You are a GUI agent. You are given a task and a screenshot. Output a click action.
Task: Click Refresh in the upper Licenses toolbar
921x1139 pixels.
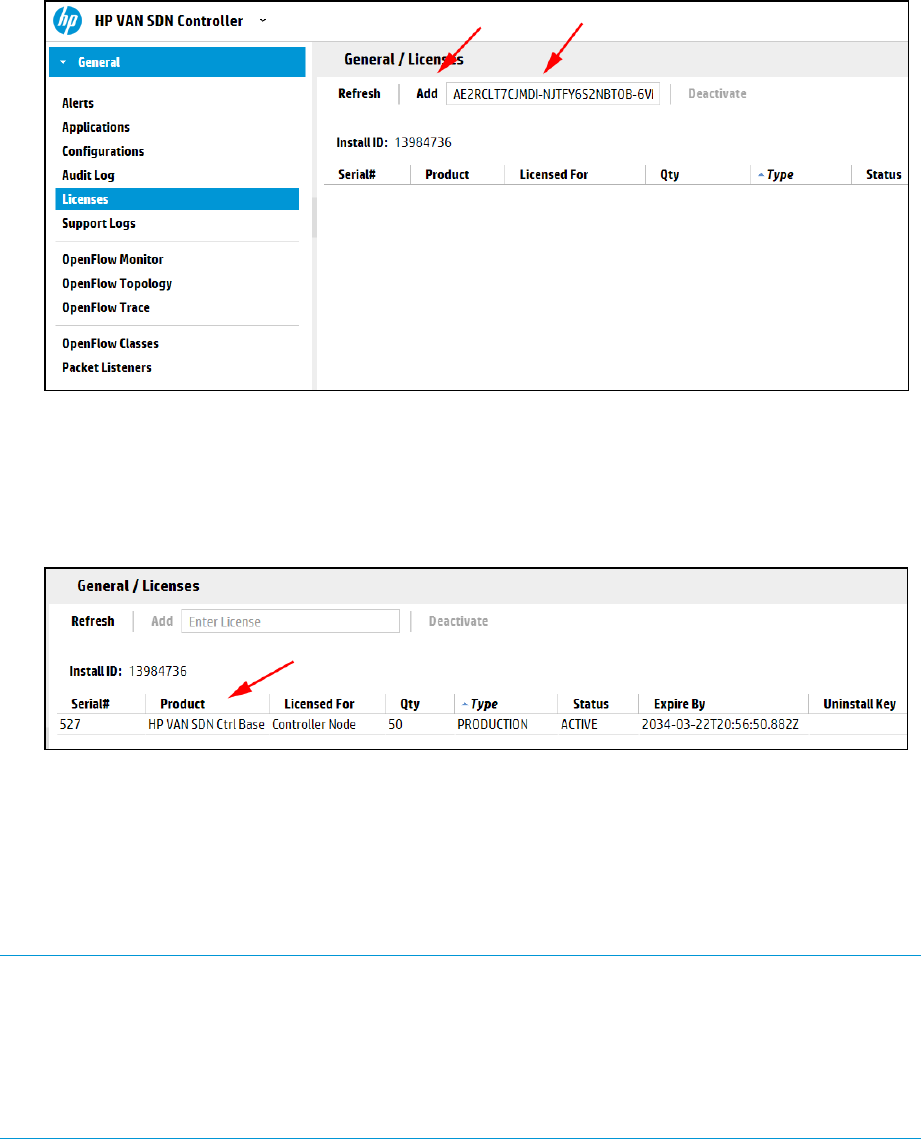[x=360, y=94]
